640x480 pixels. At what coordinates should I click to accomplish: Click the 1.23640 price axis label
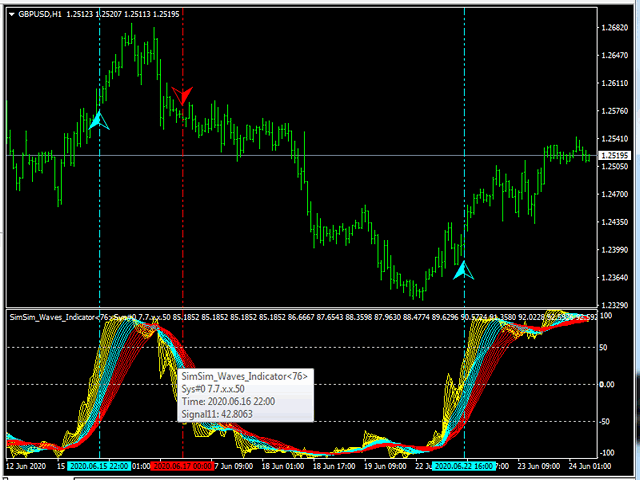(615, 278)
